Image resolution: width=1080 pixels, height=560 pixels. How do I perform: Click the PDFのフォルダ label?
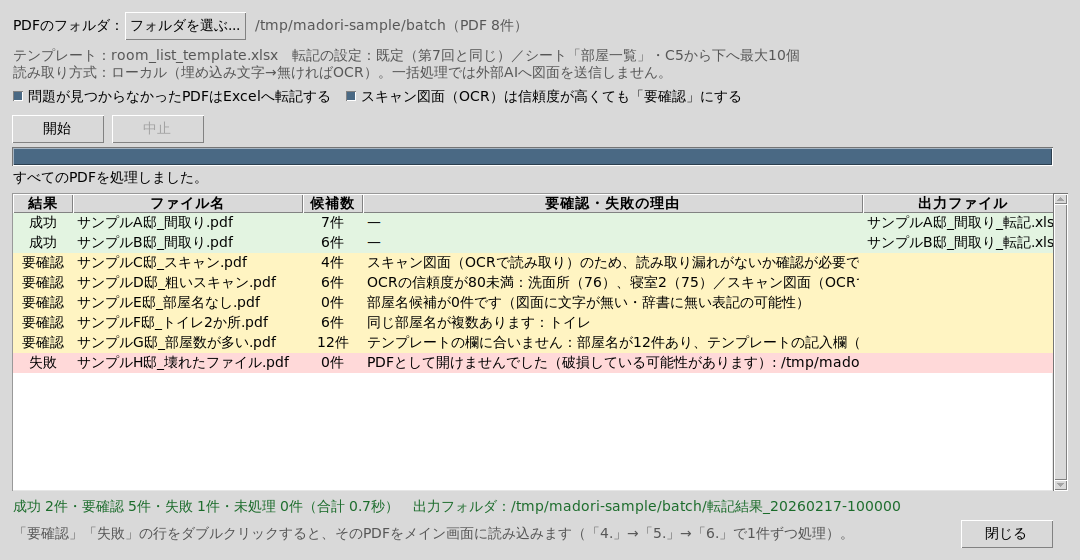67,25
